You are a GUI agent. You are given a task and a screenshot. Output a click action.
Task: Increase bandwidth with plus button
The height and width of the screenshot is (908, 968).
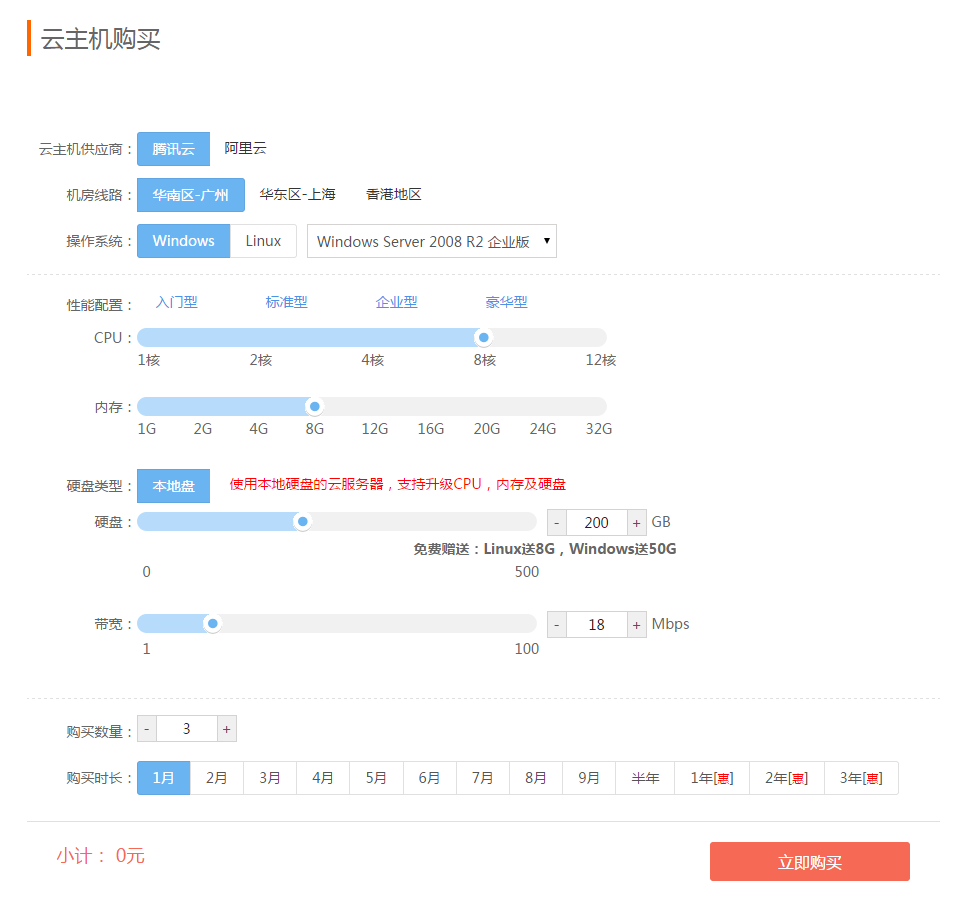pyautogui.click(x=636, y=625)
